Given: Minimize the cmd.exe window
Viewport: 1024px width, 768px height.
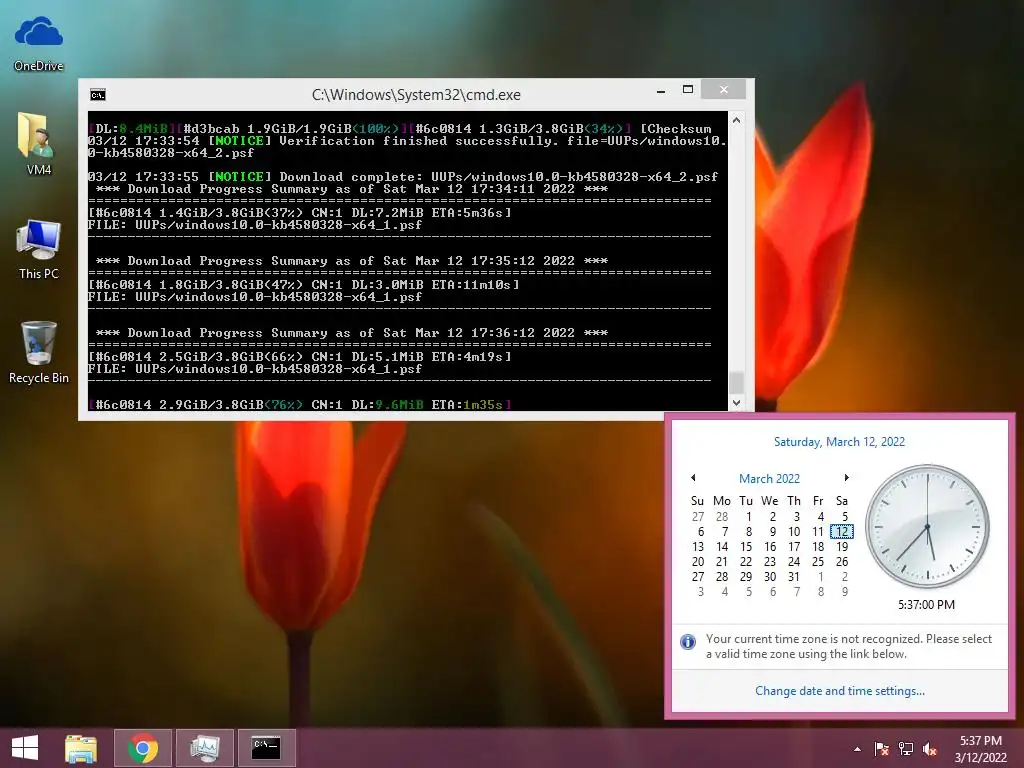Looking at the screenshot, I should [661, 90].
